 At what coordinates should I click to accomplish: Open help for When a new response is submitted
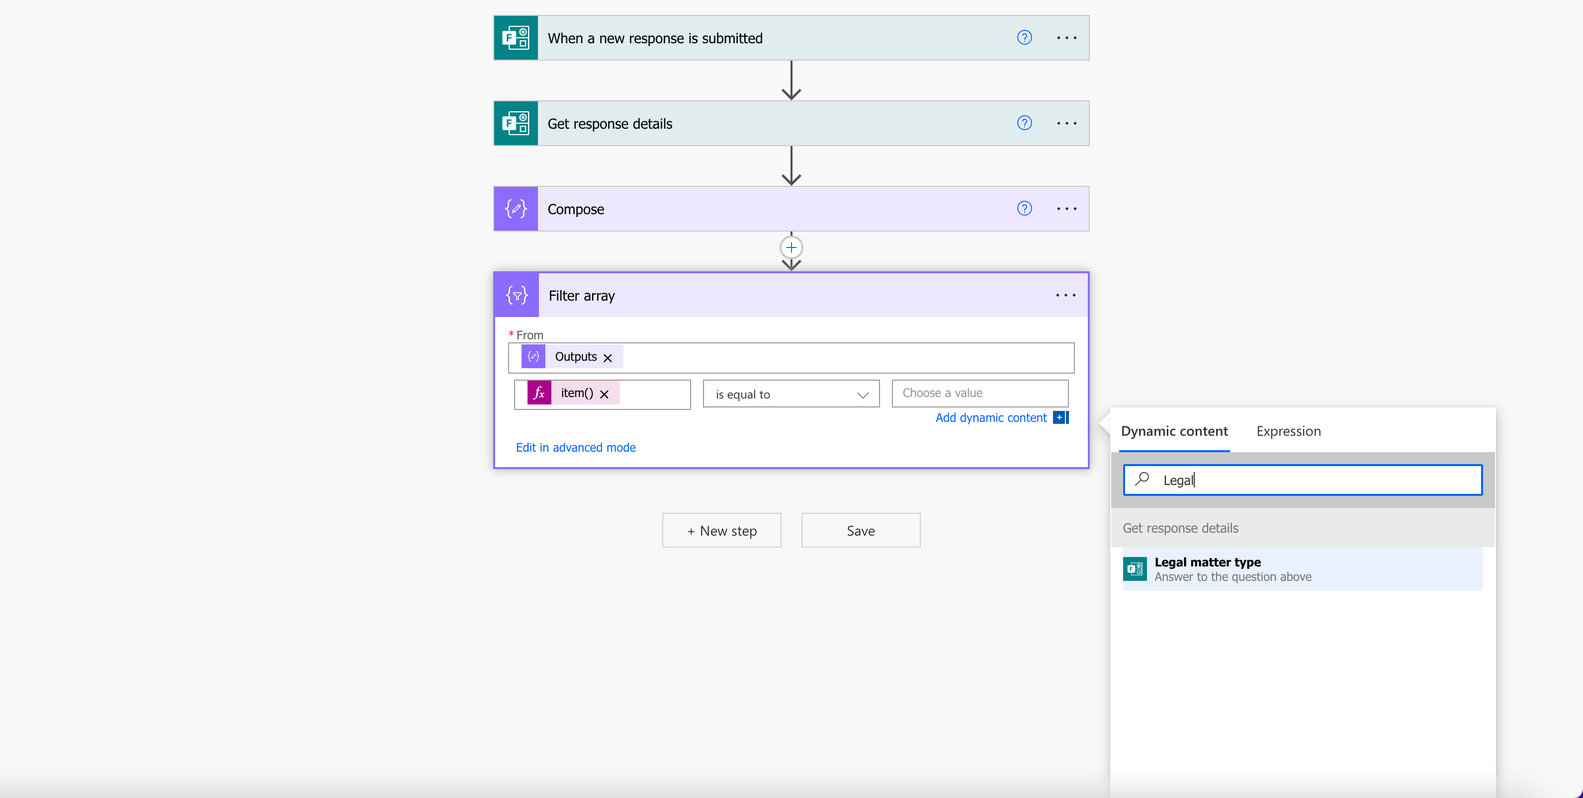click(1024, 38)
